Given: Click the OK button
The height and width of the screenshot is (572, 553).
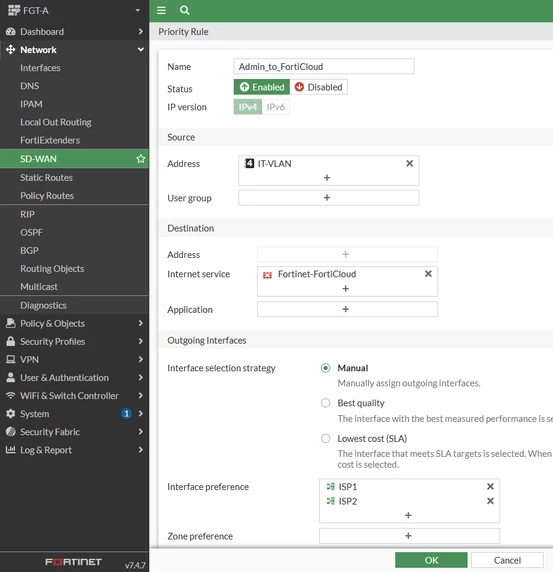Looking at the screenshot, I should pos(431,560).
